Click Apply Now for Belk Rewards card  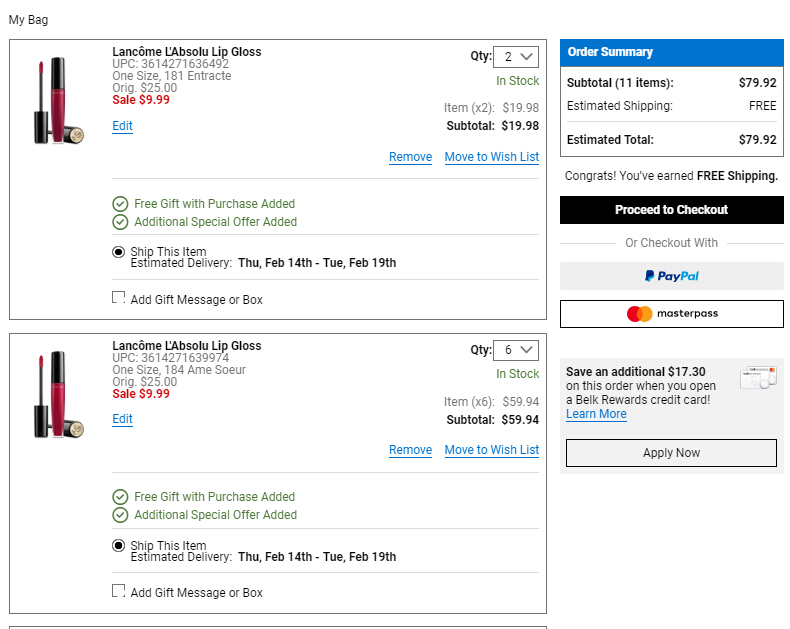671,453
